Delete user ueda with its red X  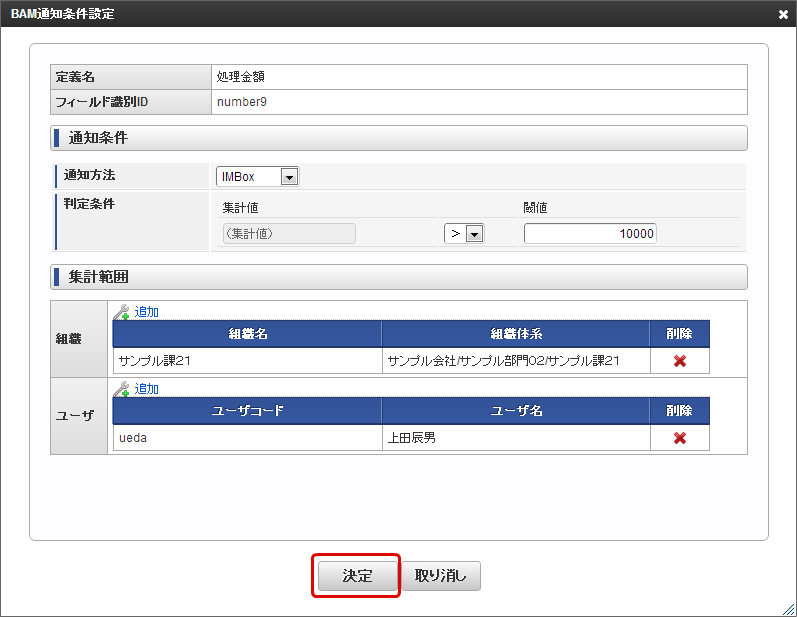[680, 438]
